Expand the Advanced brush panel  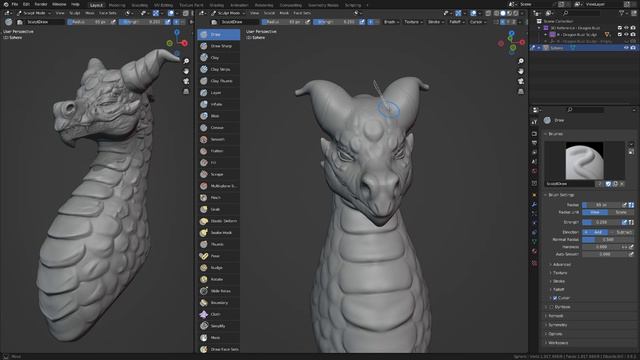(x=561, y=264)
